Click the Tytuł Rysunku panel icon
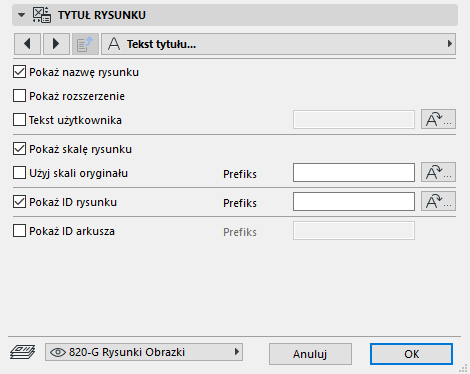 click(x=42, y=15)
